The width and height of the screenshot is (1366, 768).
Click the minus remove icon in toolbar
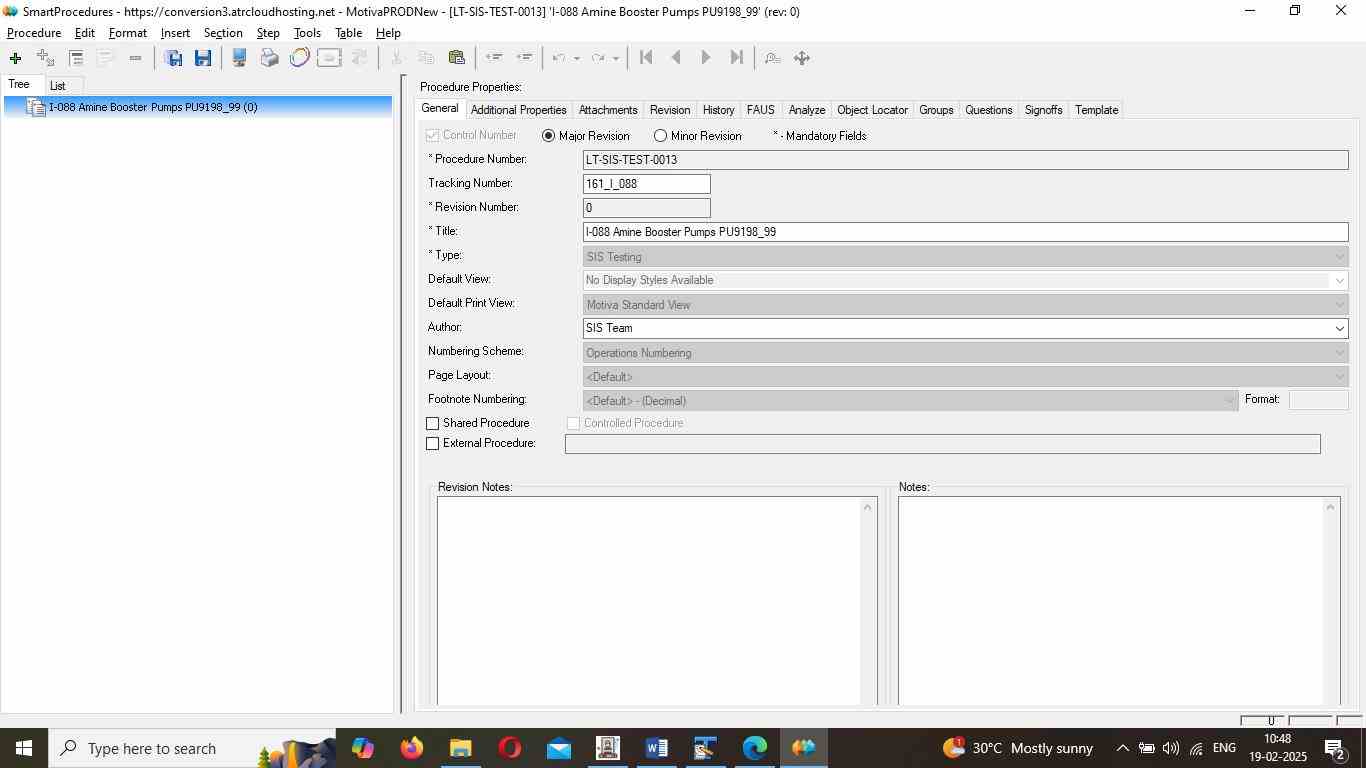pyautogui.click(x=135, y=58)
